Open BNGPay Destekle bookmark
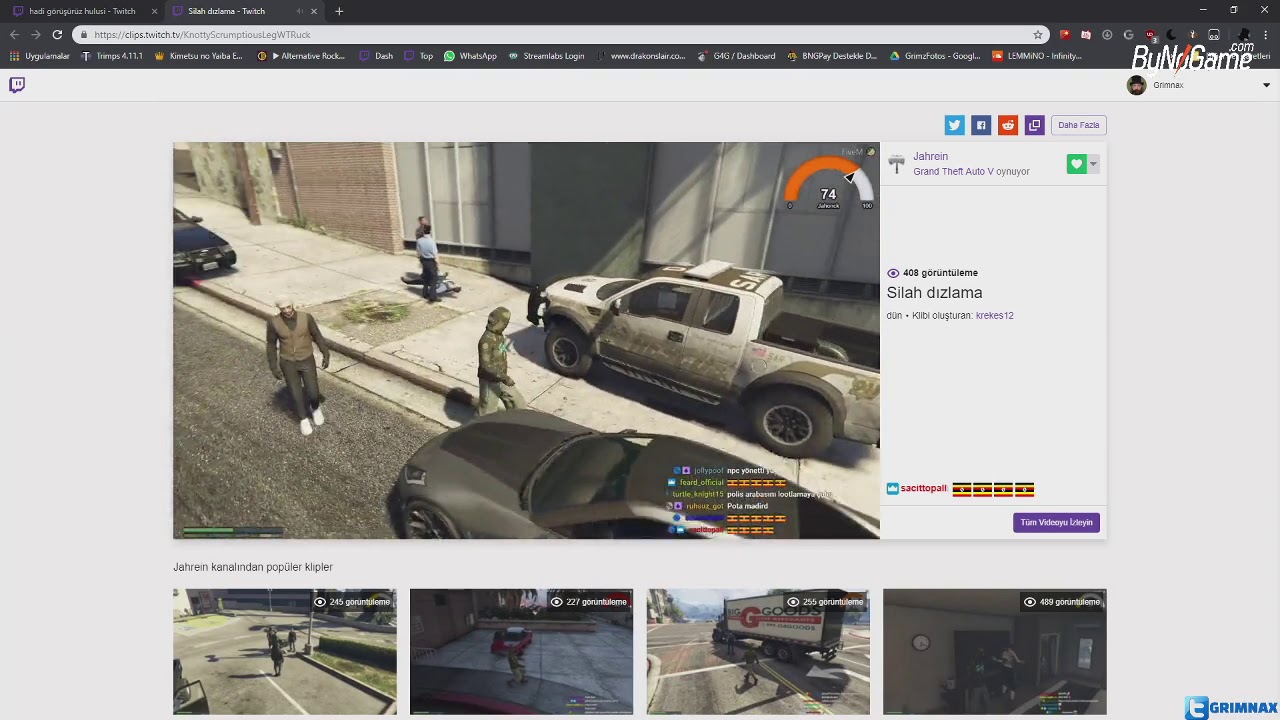 pyautogui.click(x=832, y=56)
